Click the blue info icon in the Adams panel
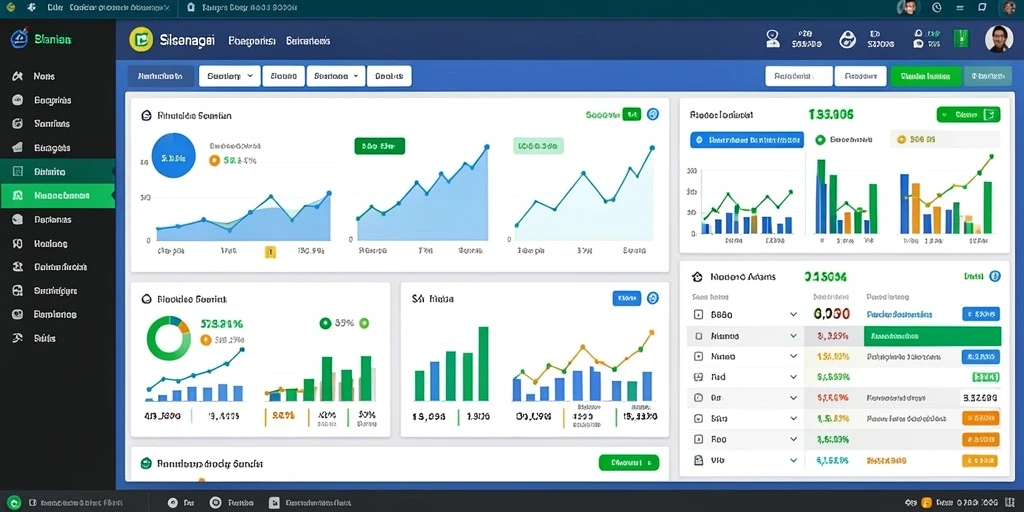 coord(995,276)
